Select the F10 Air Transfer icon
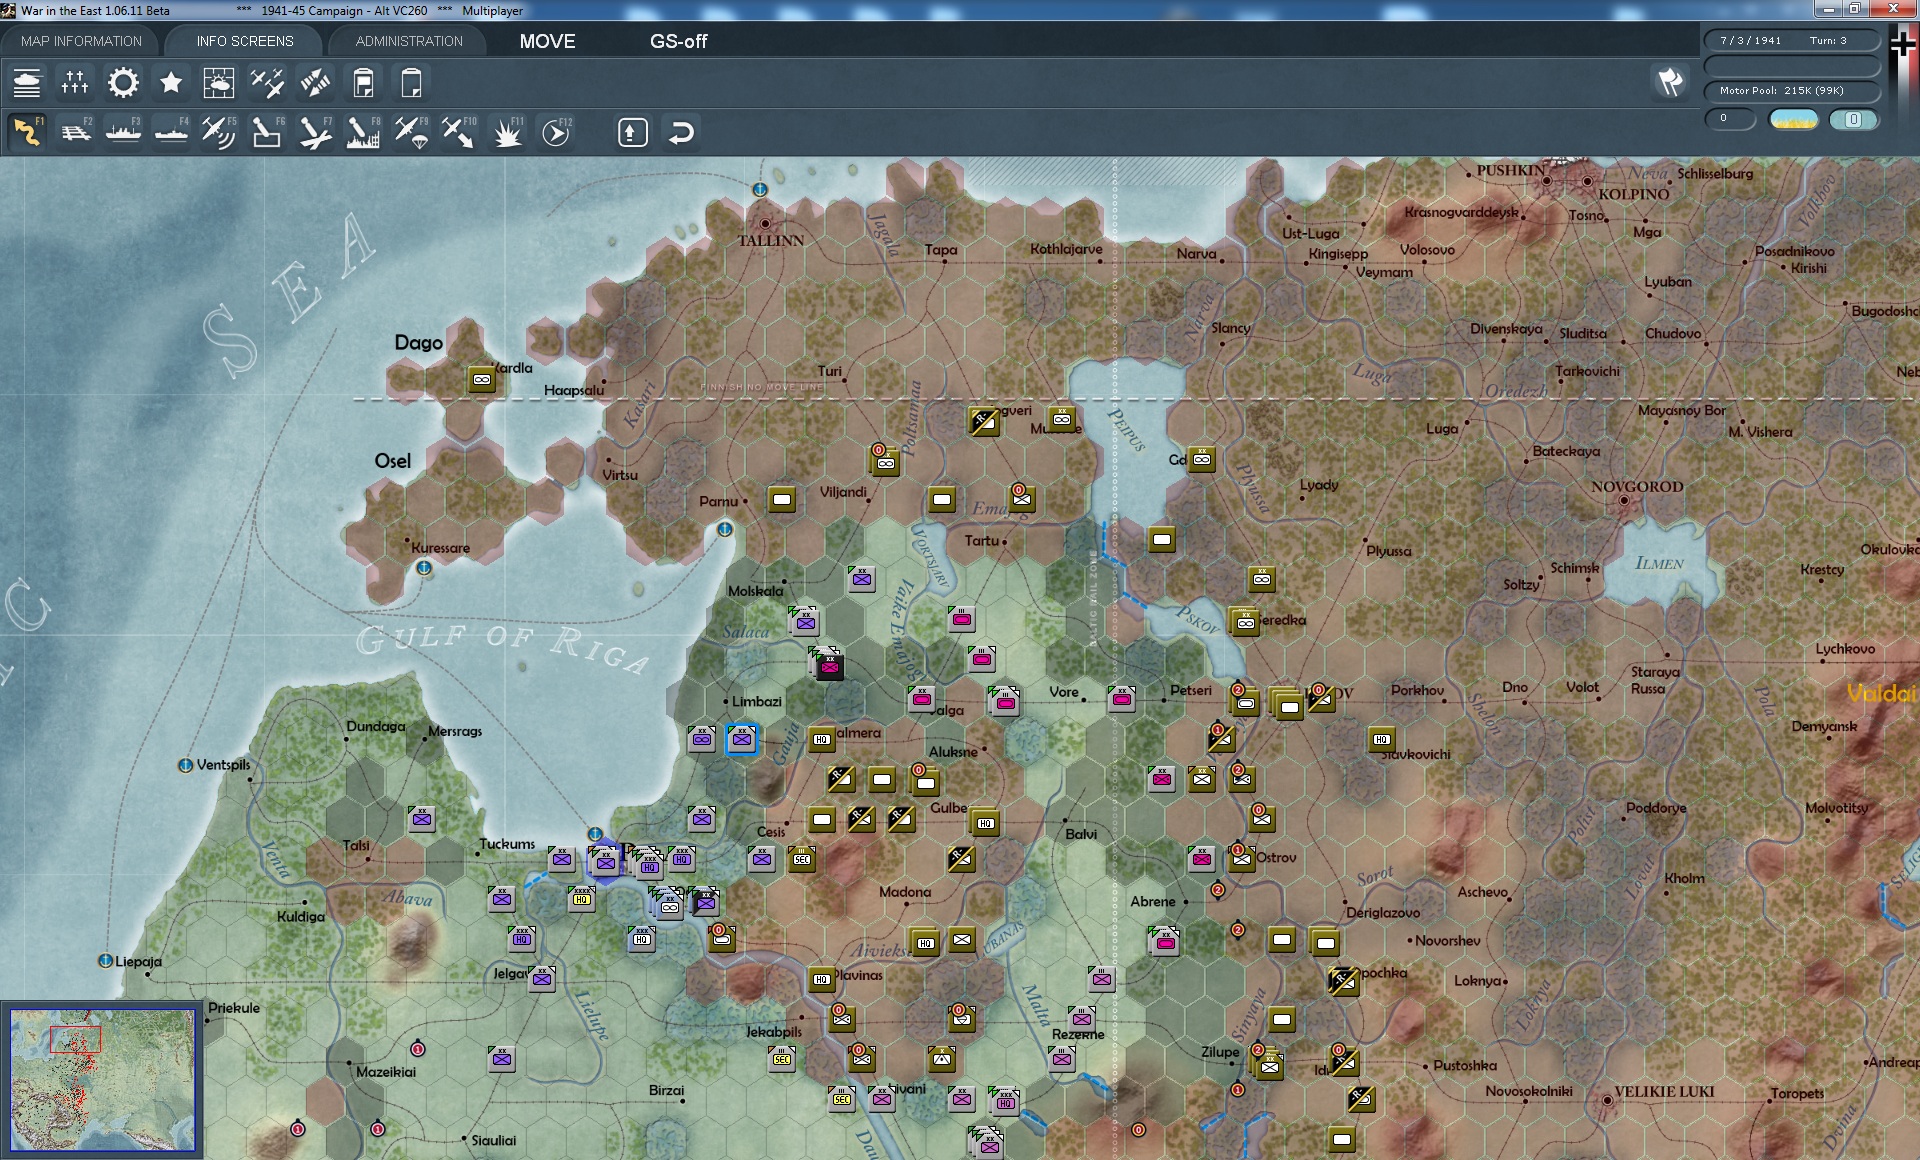This screenshot has height=1160, width=1920. (459, 132)
